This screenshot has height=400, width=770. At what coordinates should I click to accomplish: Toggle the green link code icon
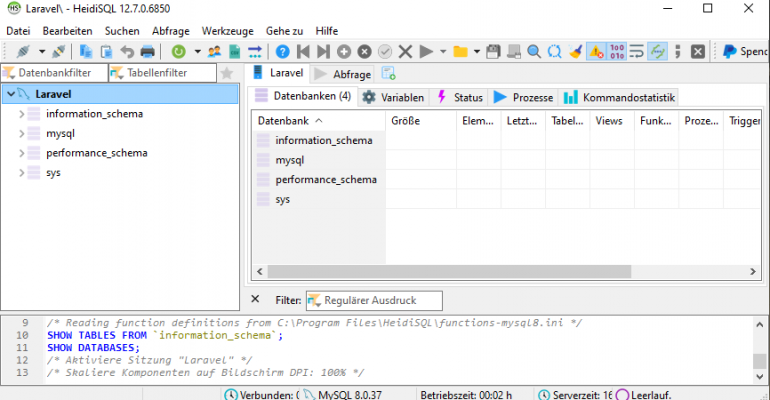pos(658,52)
